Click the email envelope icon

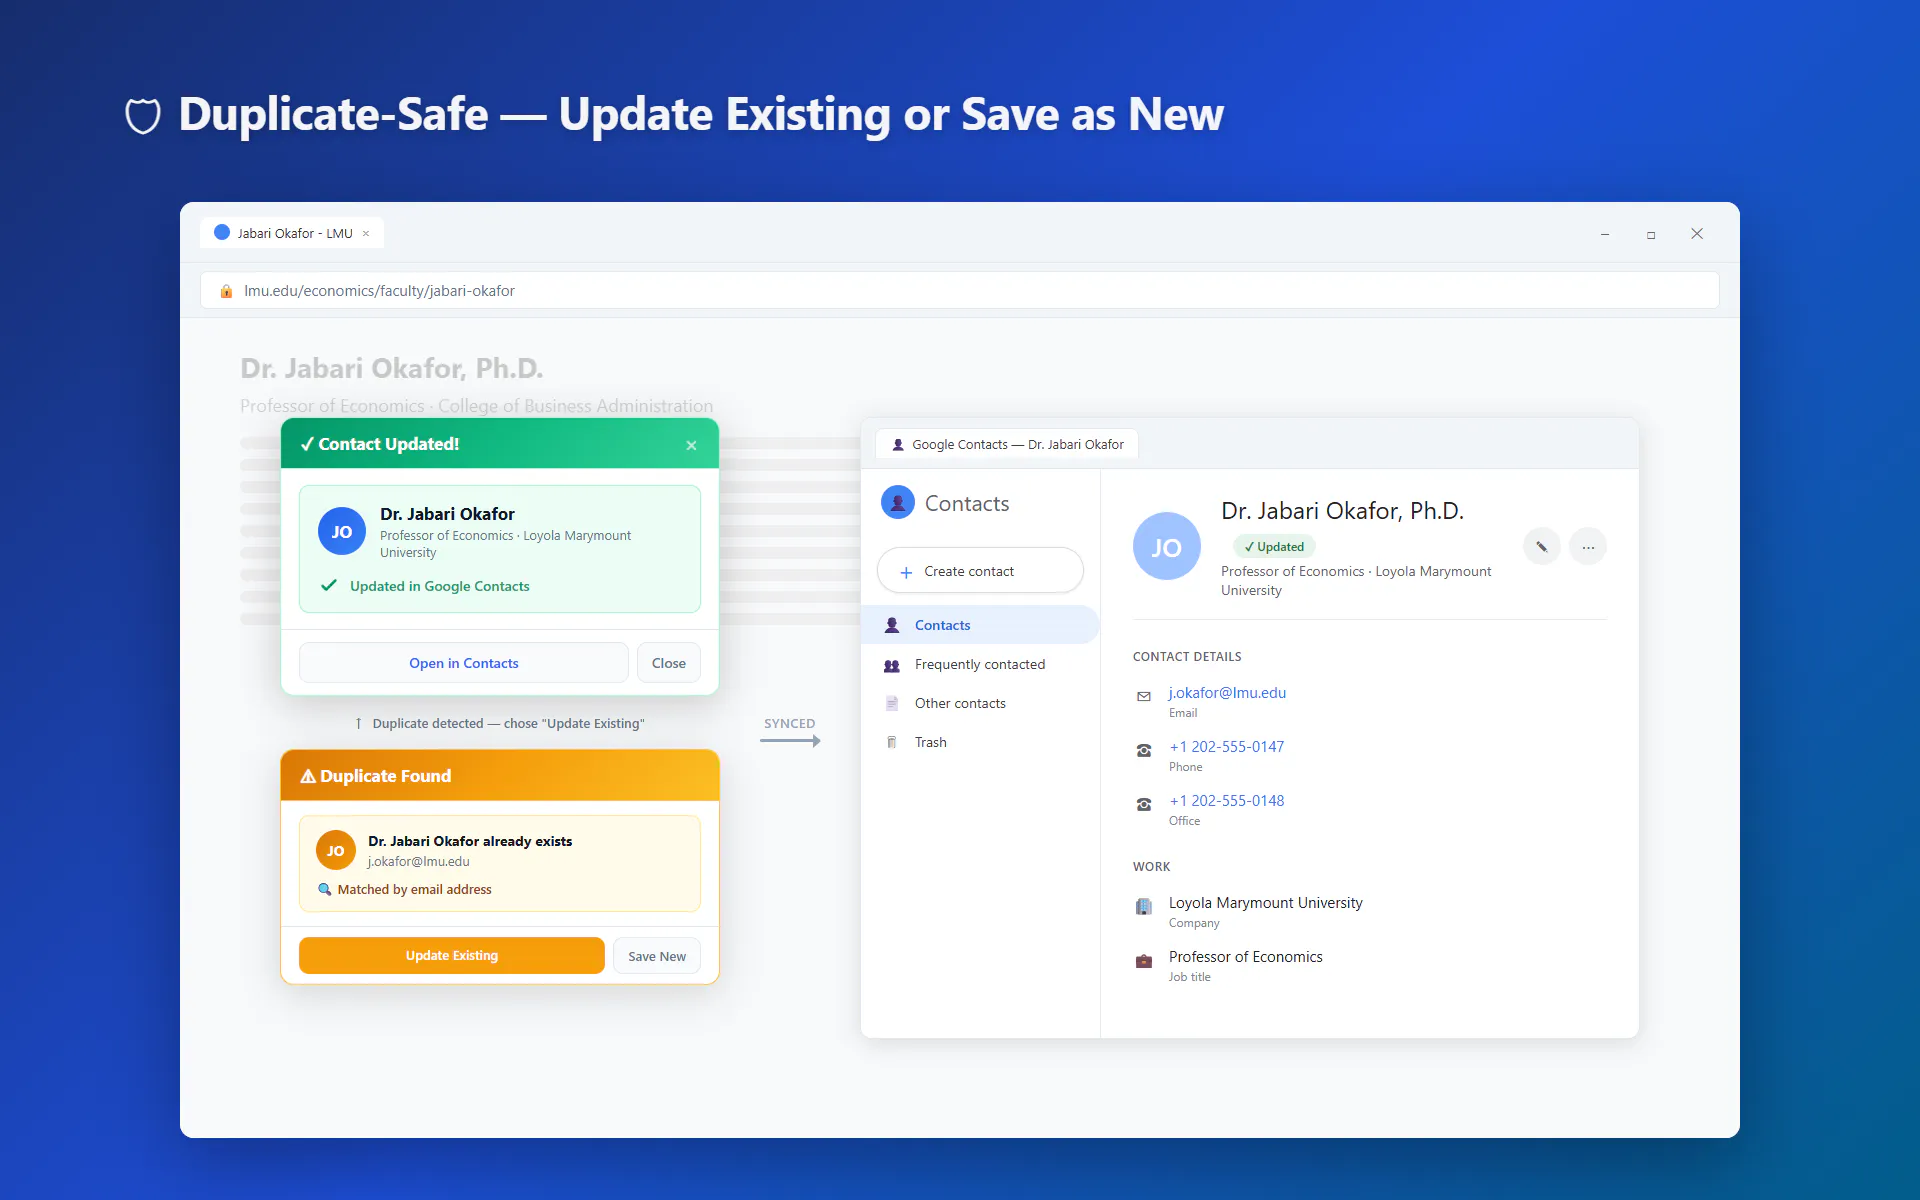point(1144,697)
